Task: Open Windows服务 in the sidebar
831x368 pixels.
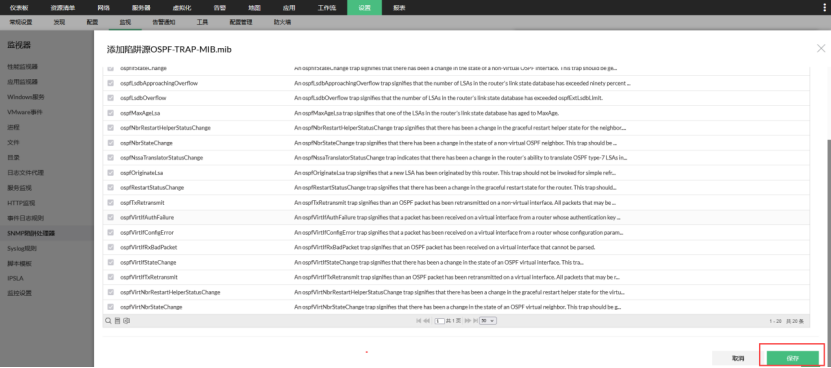Action: (x=25, y=97)
